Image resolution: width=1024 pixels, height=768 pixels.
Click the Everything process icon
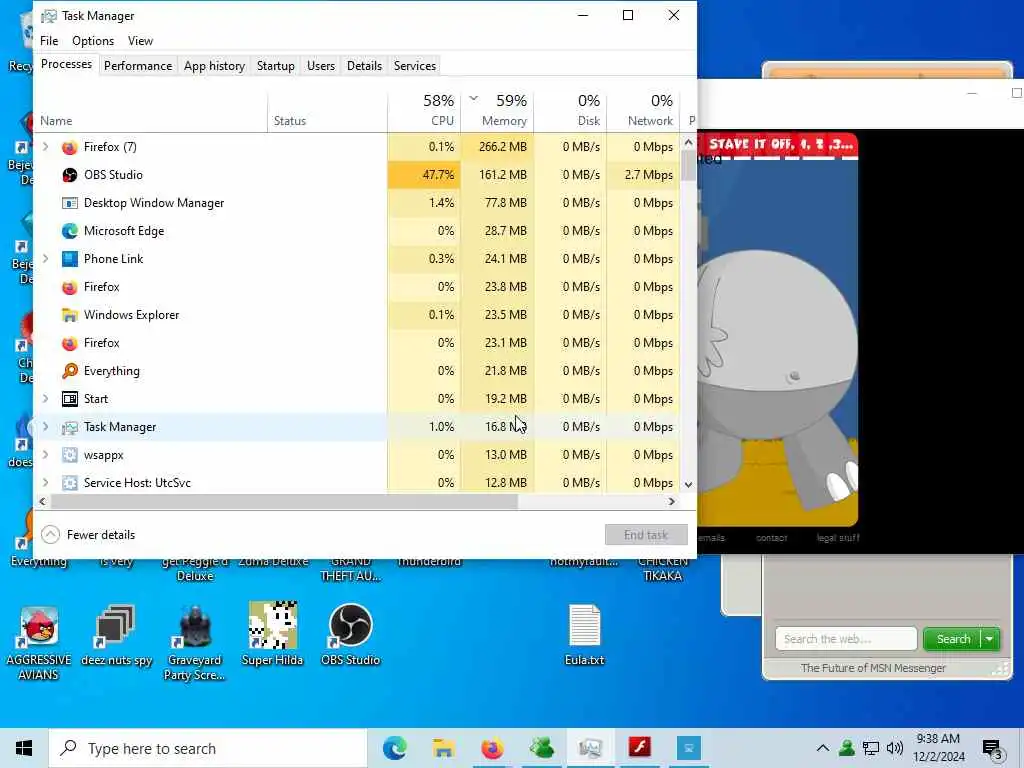pos(70,371)
